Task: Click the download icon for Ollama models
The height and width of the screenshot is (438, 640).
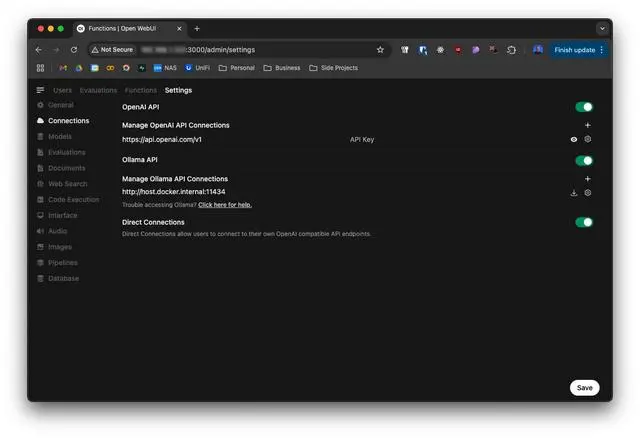Action: point(574,193)
